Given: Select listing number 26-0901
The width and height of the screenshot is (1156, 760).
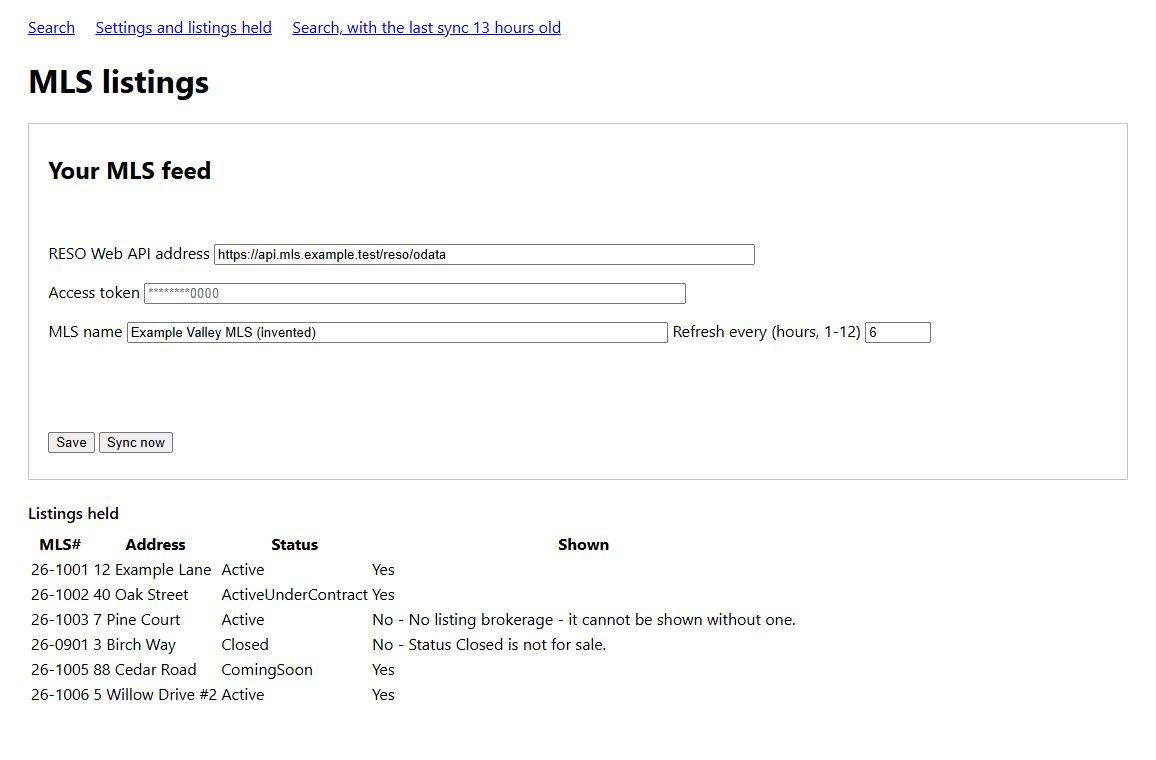Looking at the screenshot, I should coord(60,645).
